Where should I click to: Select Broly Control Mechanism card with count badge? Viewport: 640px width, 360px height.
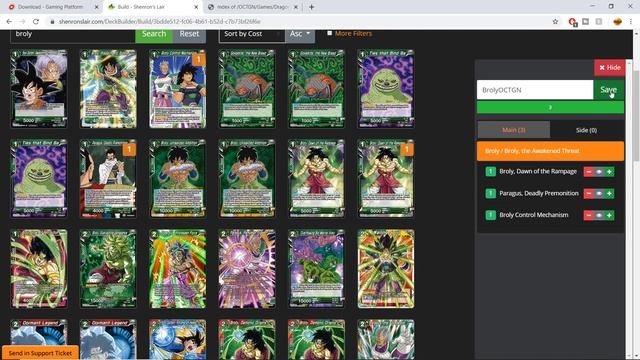point(178,89)
